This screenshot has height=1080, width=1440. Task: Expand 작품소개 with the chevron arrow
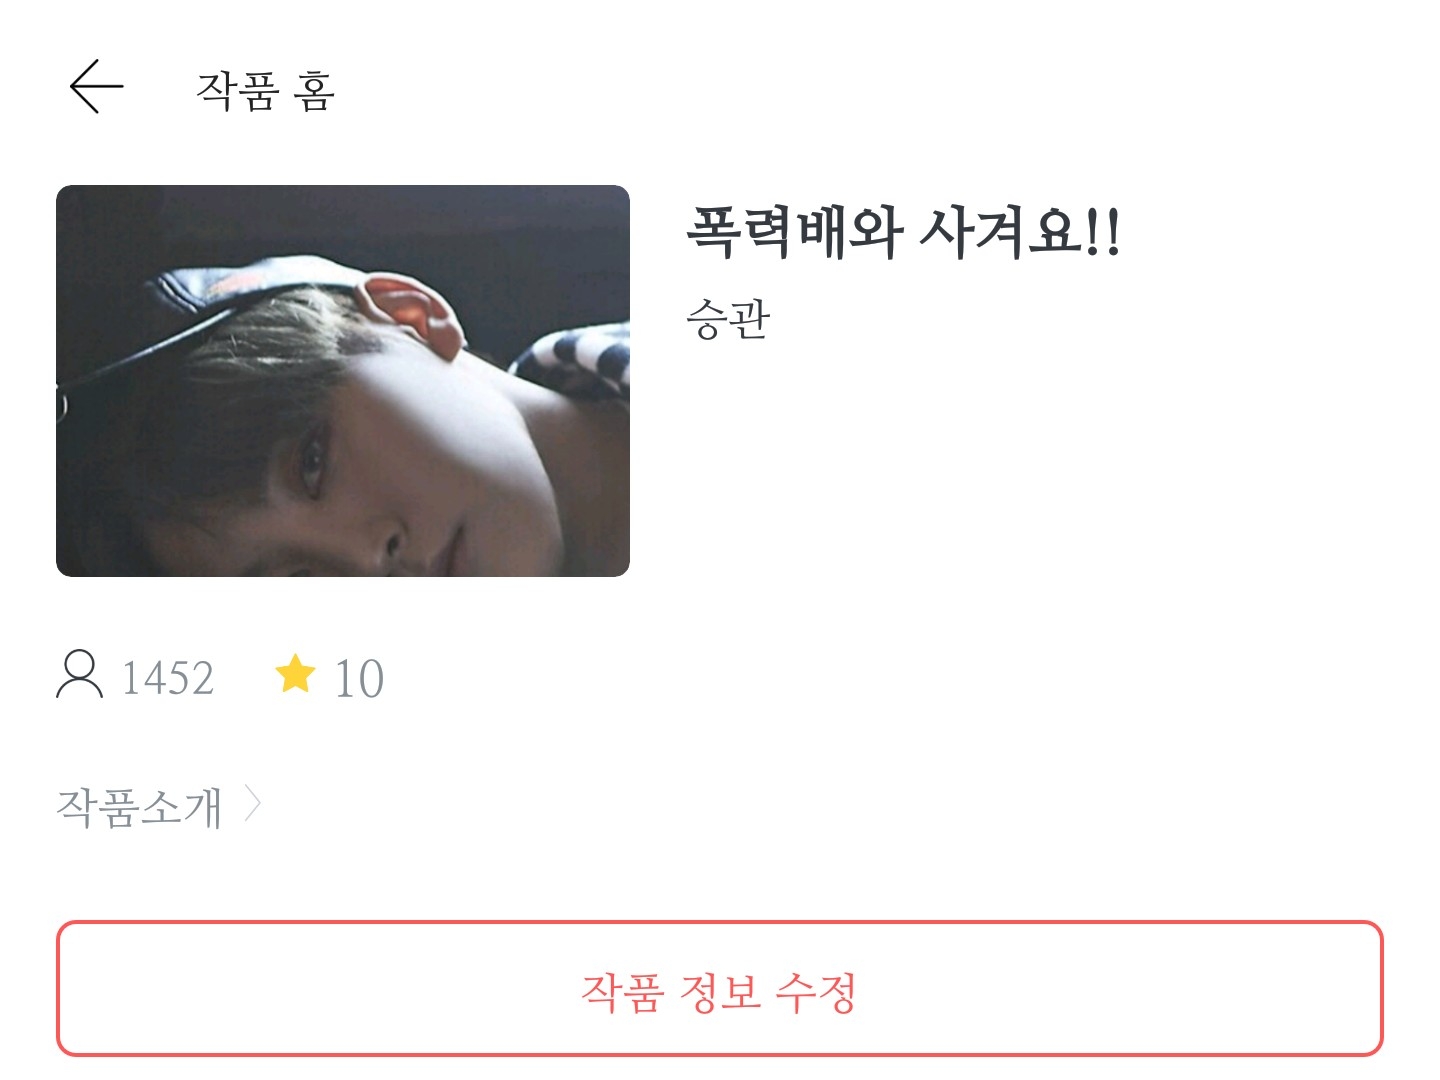point(252,804)
